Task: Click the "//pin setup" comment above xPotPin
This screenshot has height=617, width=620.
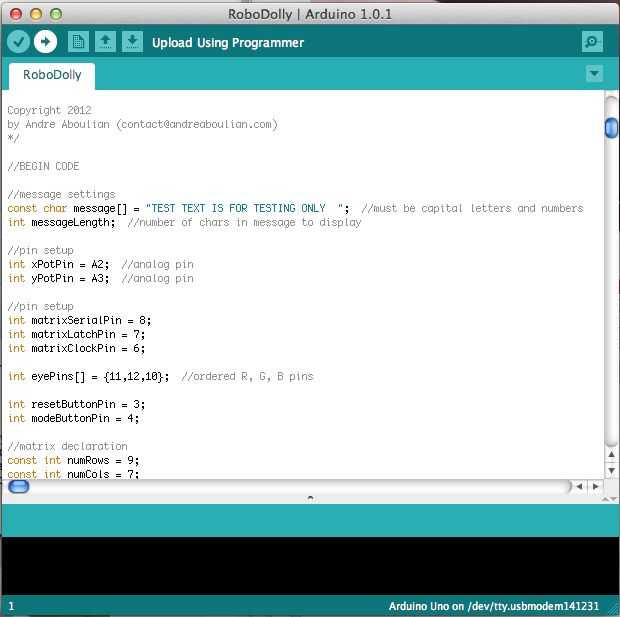Action: [x=40, y=251]
